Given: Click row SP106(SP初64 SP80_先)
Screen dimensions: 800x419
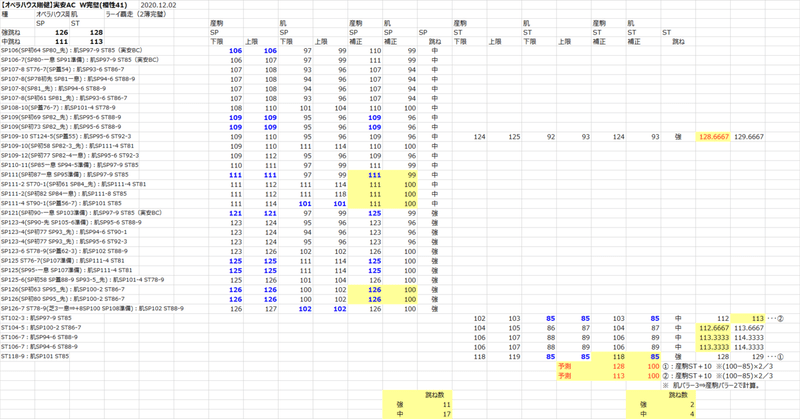Looking at the screenshot, I should coord(71,51).
